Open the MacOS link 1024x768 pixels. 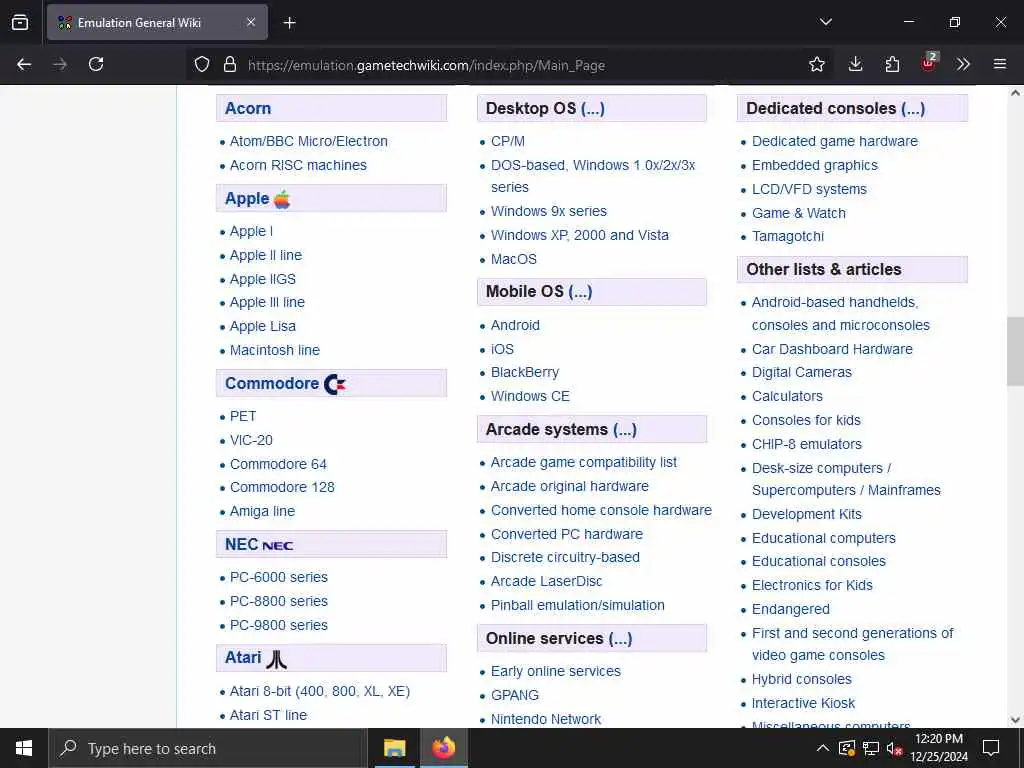(514, 259)
